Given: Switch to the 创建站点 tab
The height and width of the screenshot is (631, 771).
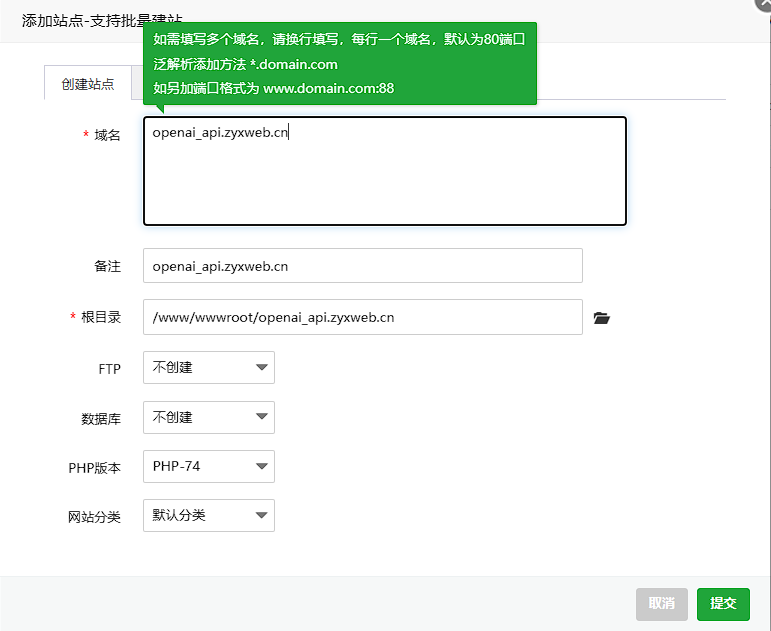Looking at the screenshot, I should (x=88, y=84).
